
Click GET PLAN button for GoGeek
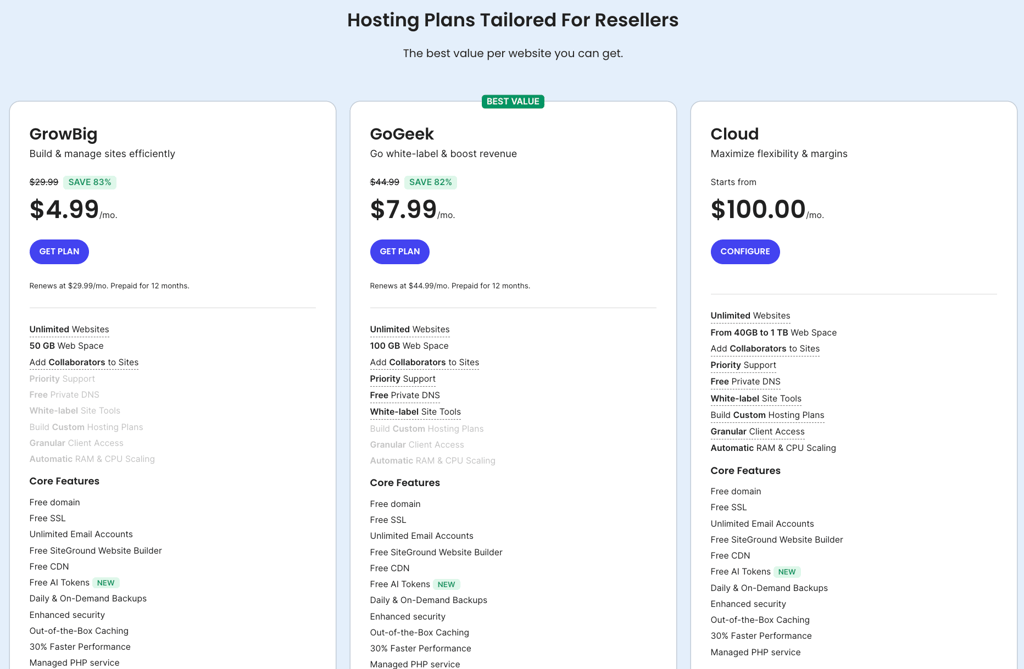point(400,252)
